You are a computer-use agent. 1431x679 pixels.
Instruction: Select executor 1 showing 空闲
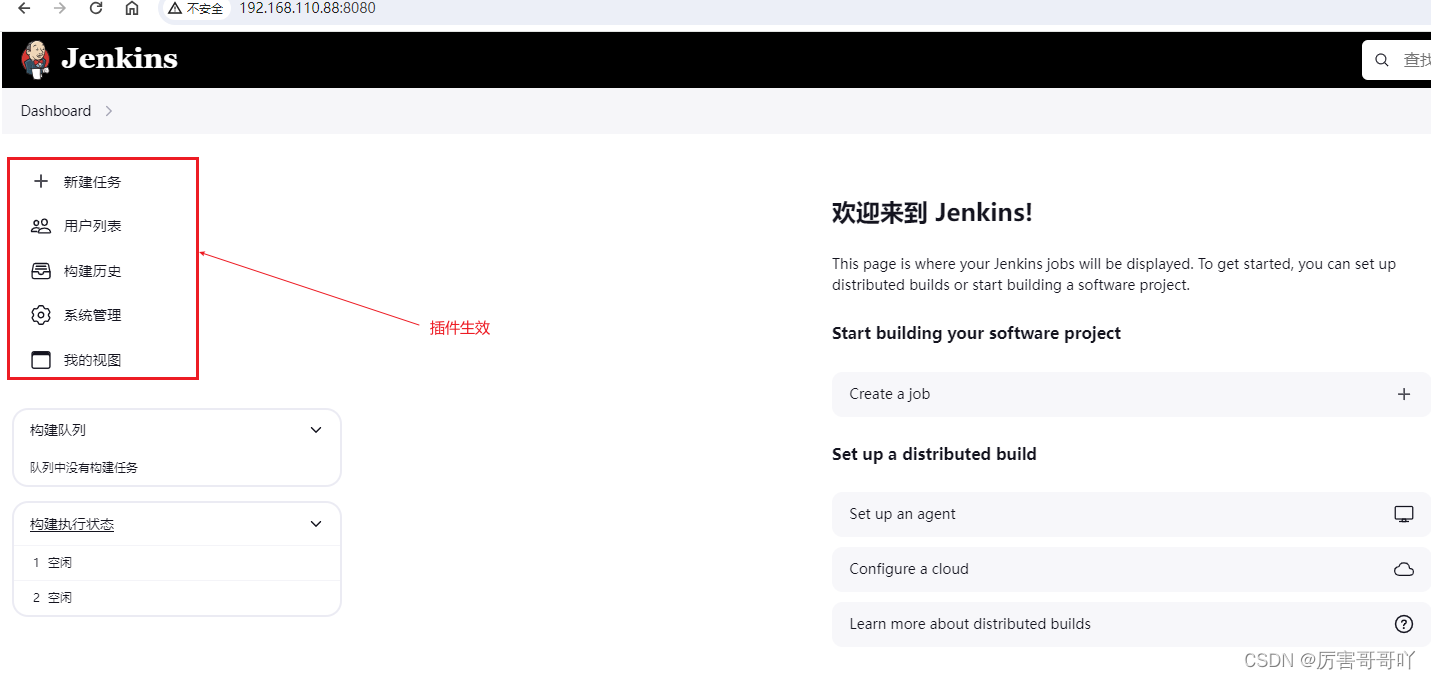[52, 562]
